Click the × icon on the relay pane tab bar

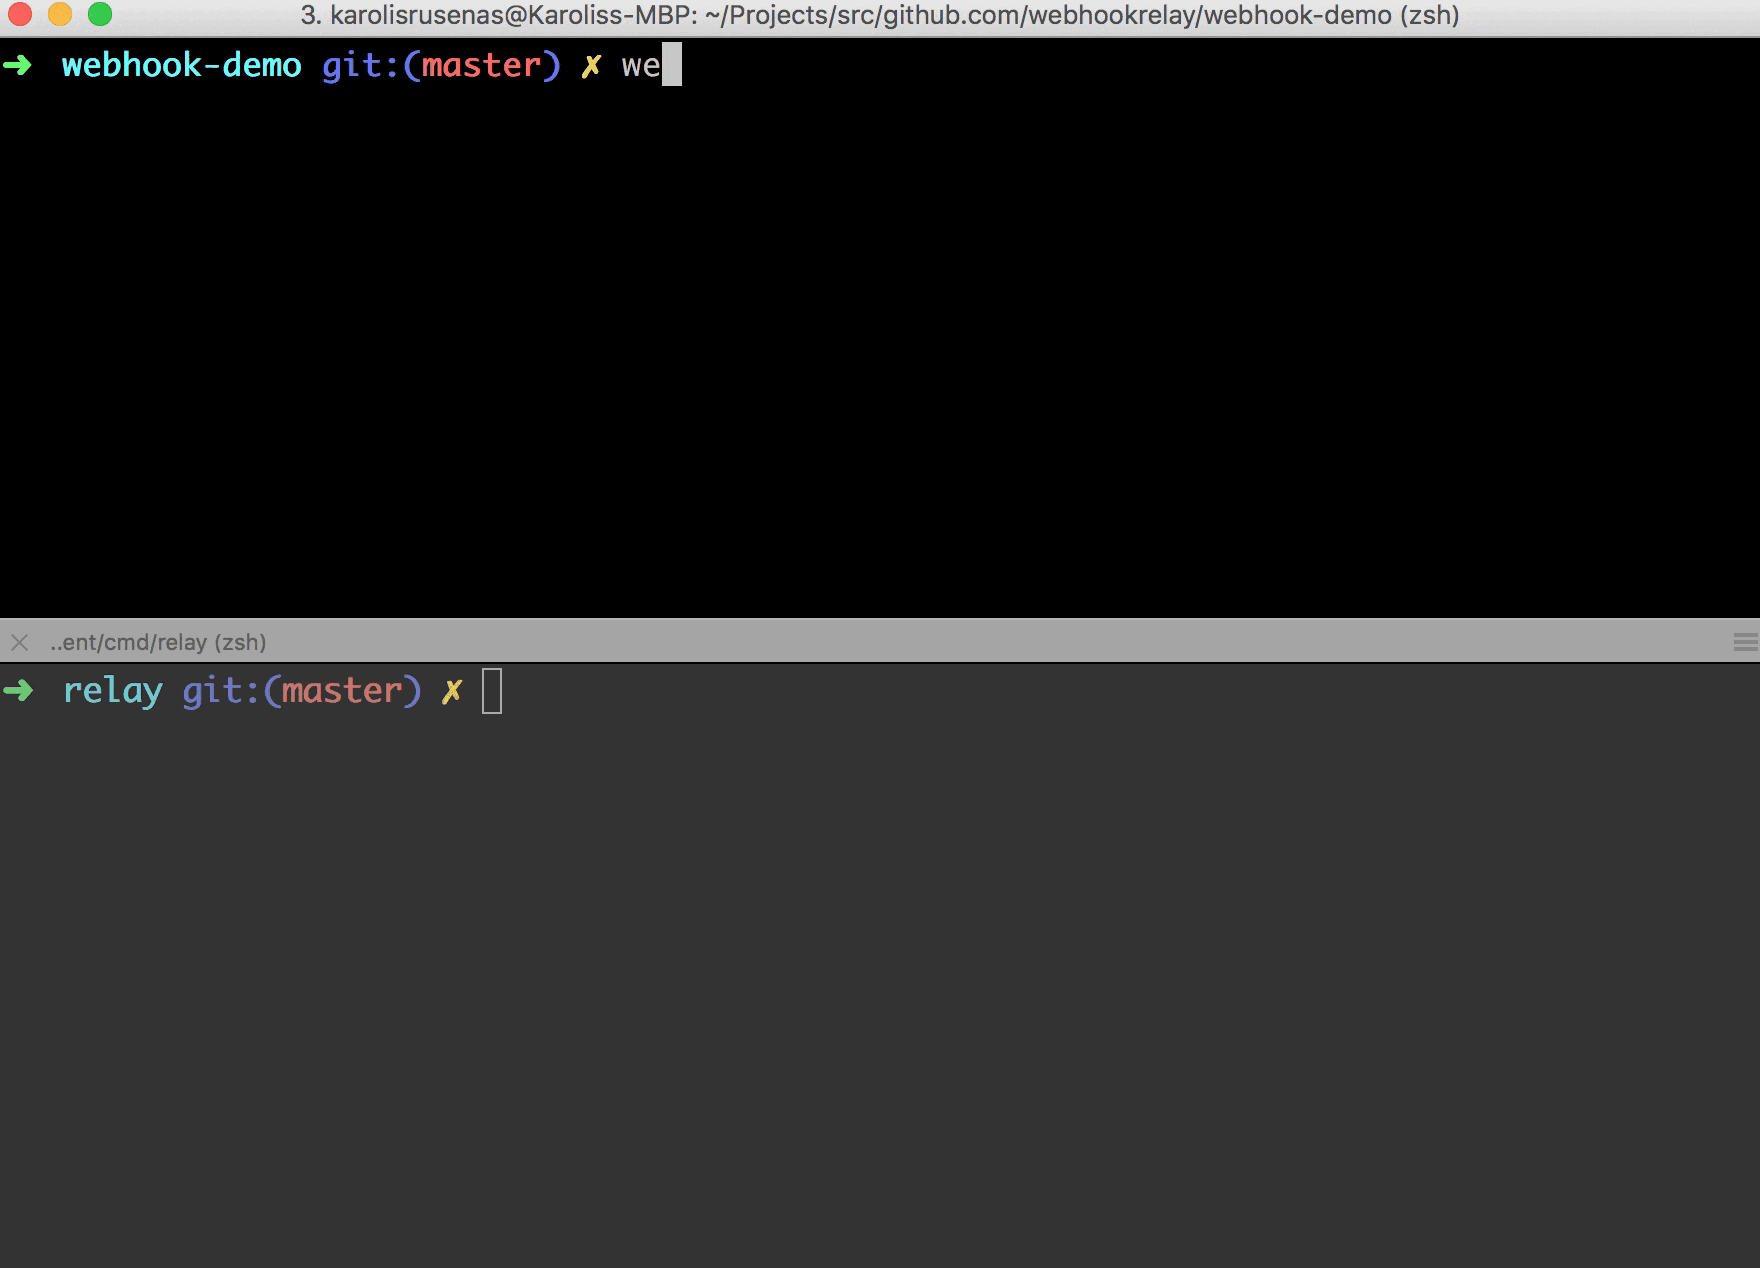tap(20, 641)
